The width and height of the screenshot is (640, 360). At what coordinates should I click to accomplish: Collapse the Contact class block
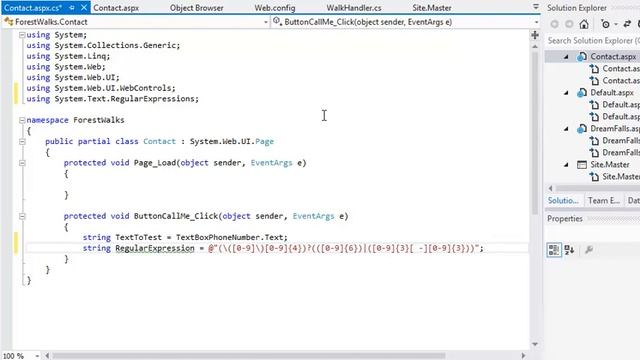[22, 142]
